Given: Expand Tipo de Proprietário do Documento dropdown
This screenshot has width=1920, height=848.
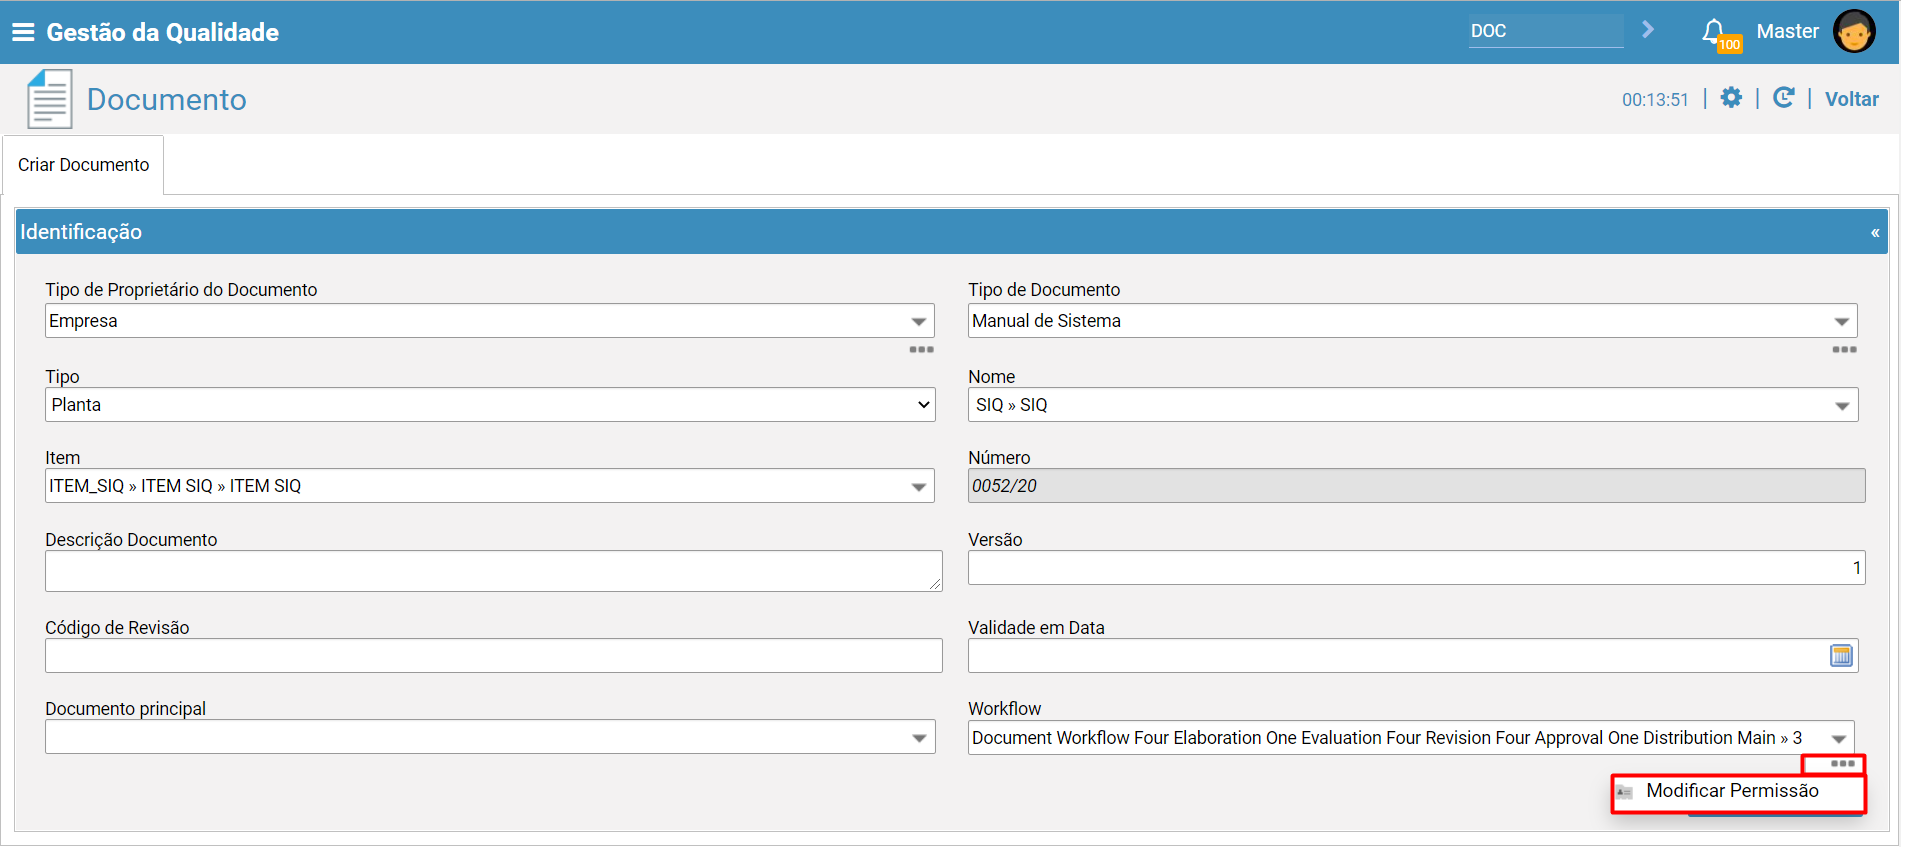Looking at the screenshot, I should click(x=918, y=321).
